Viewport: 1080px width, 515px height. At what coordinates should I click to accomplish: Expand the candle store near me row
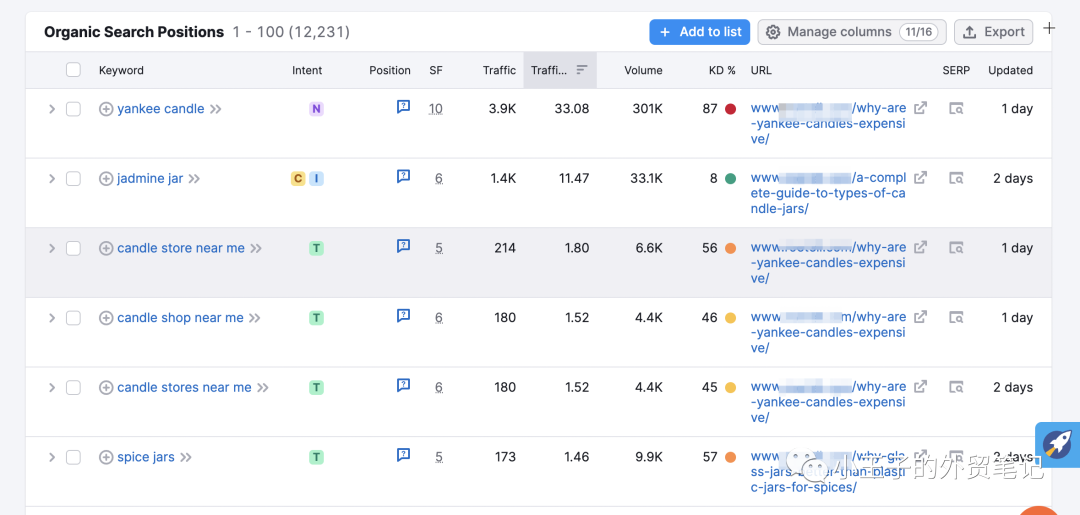(52, 248)
